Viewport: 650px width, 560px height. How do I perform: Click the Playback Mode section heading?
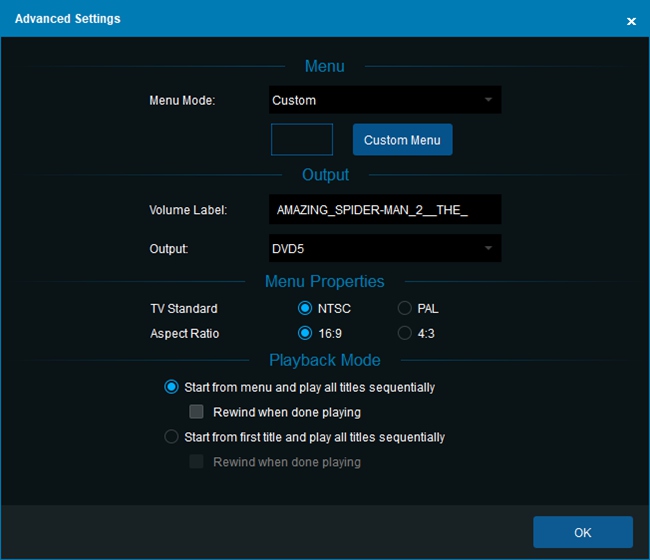[325, 360]
